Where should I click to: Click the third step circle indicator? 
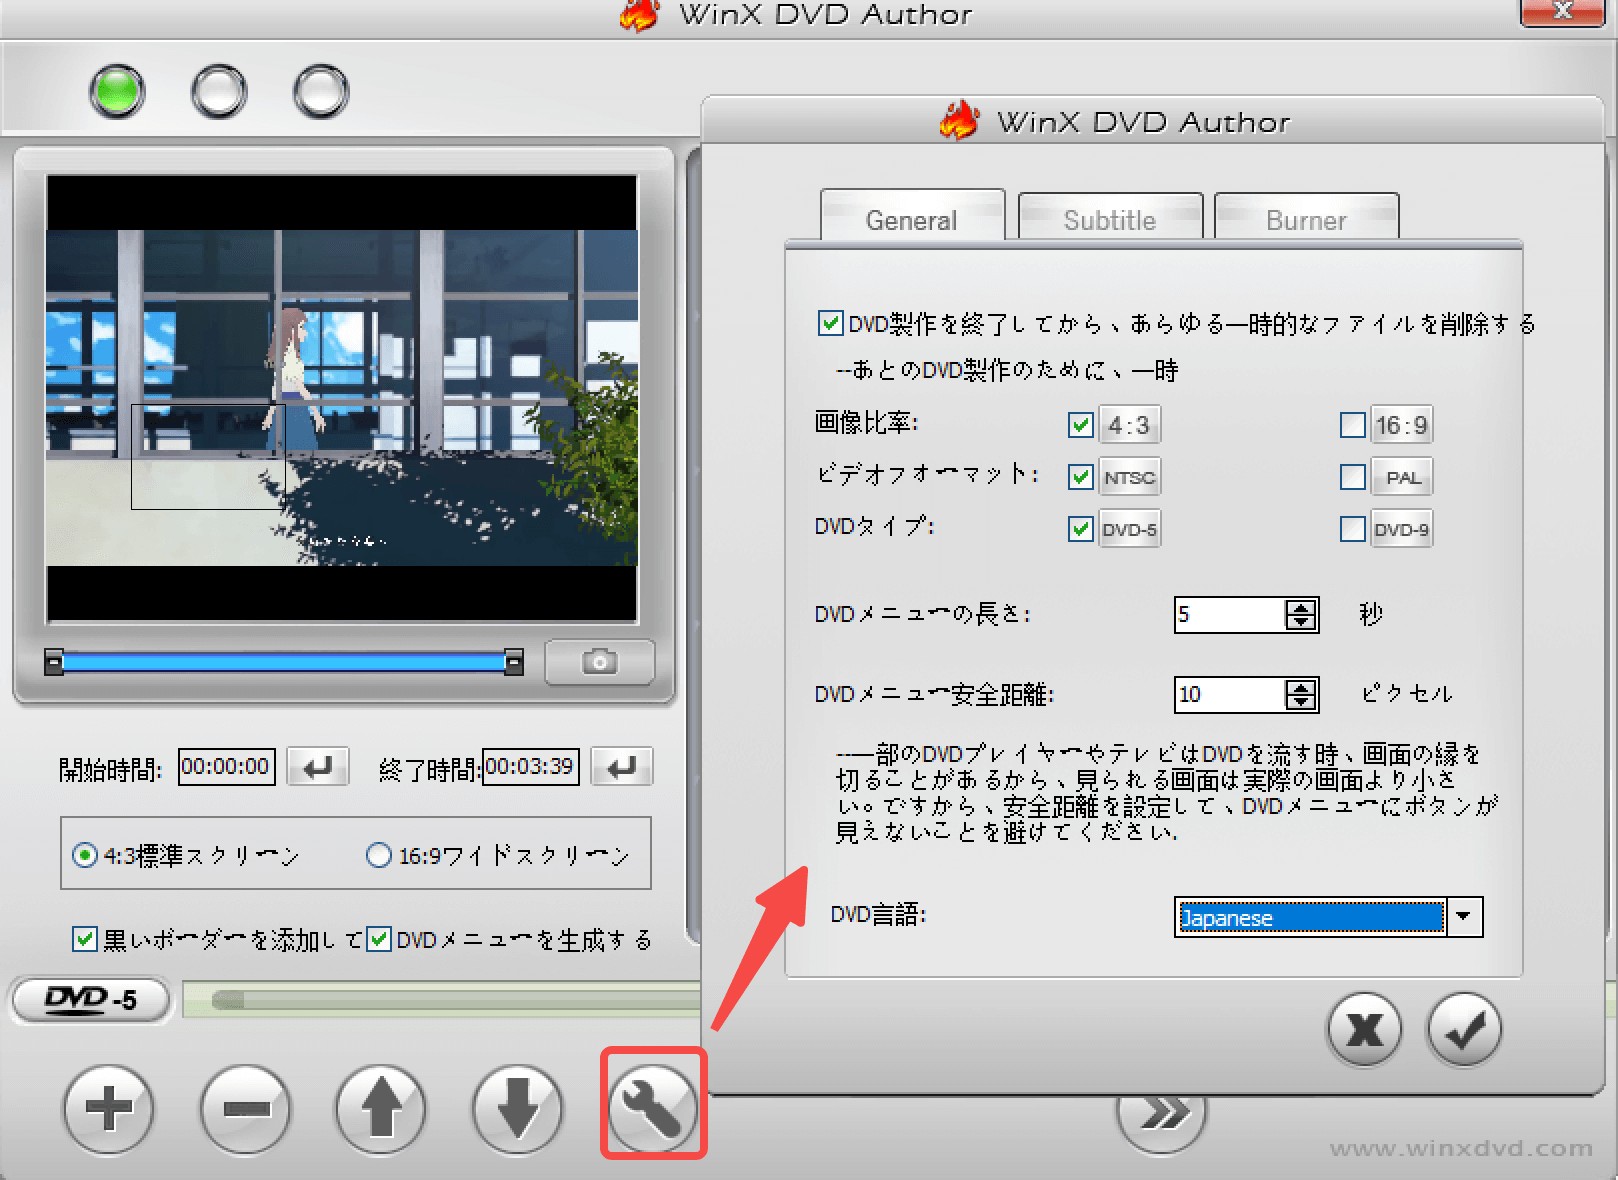(x=321, y=92)
